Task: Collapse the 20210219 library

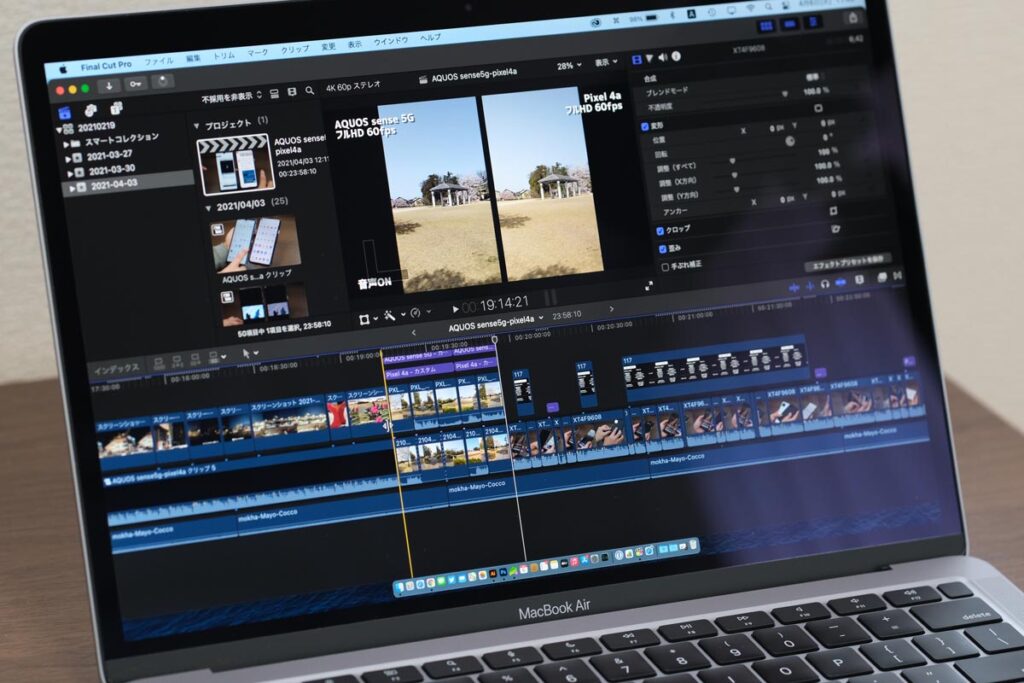Action: 59,129
